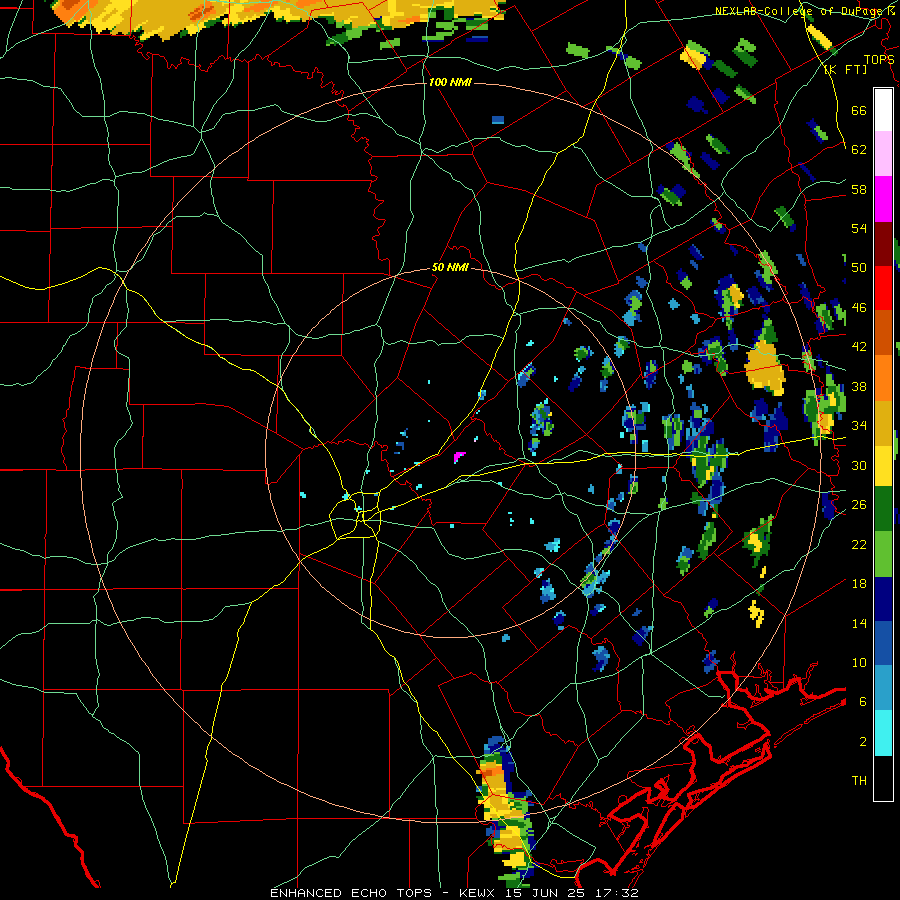Click the 42 value on the legend
The width and height of the screenshot is (900, 900).
pos(859,347)
